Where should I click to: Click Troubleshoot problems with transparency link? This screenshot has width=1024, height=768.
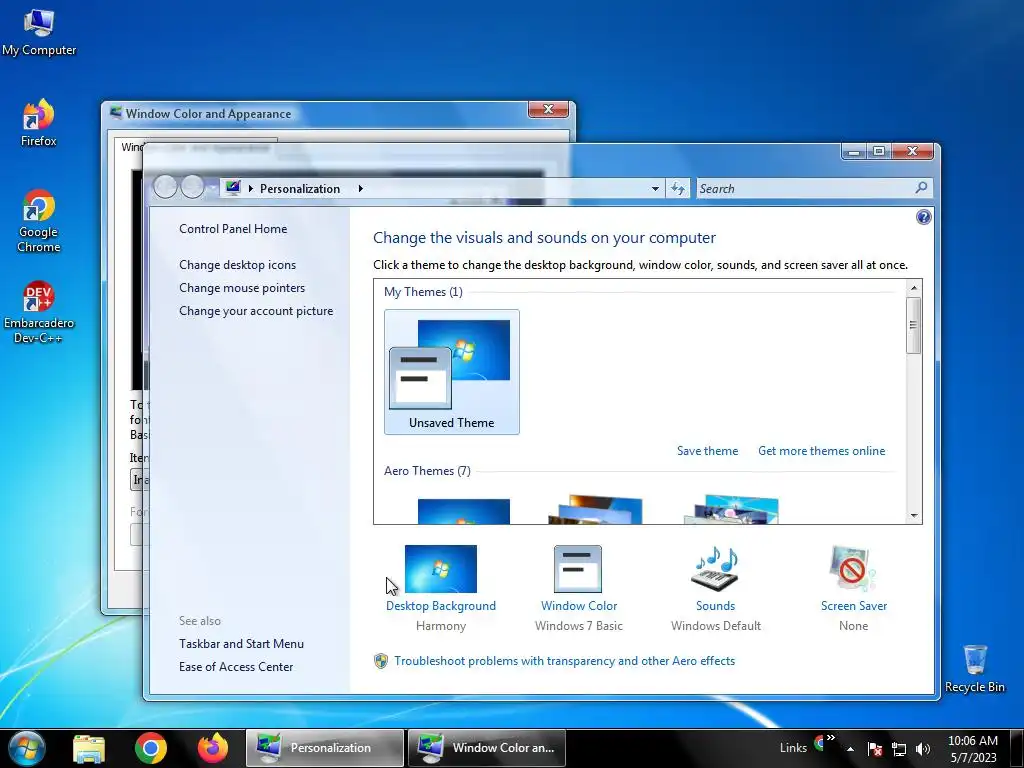(x=564, y=661)
